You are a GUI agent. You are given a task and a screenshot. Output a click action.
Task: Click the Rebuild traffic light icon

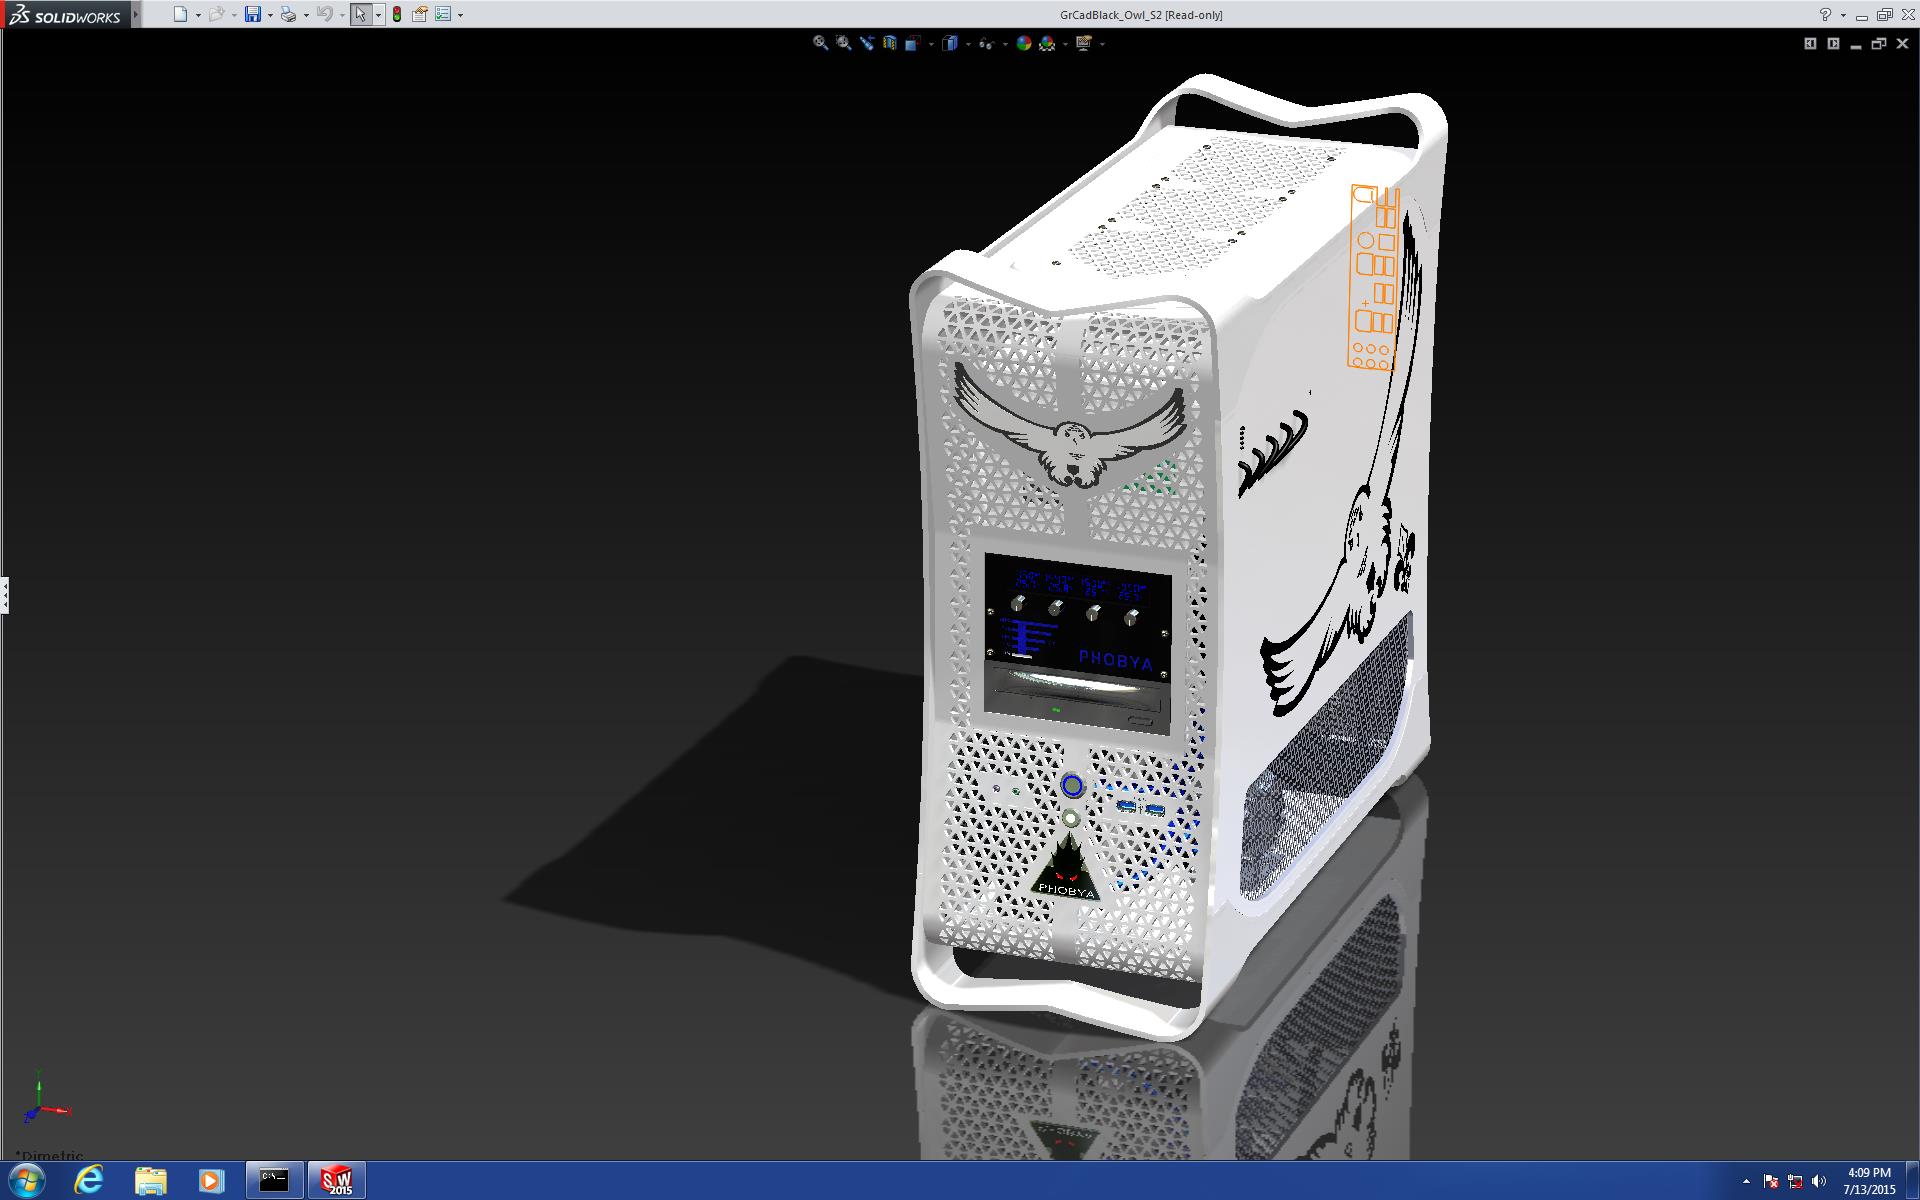pos(397,14)
